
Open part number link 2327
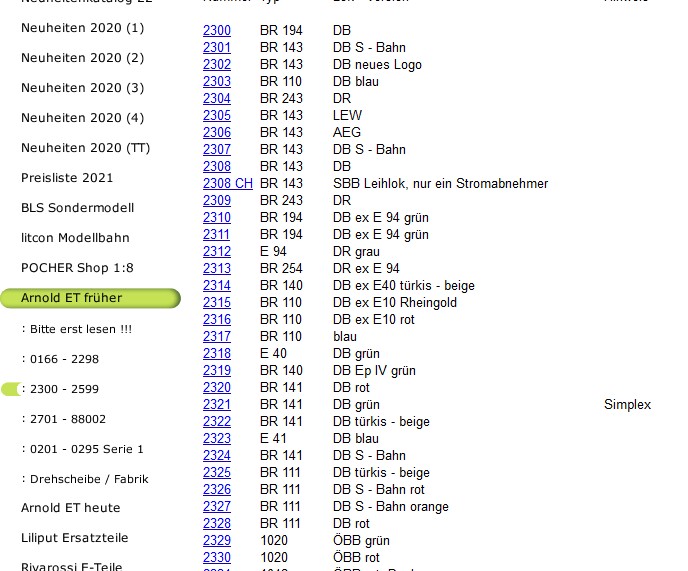(x=217, y=506)
